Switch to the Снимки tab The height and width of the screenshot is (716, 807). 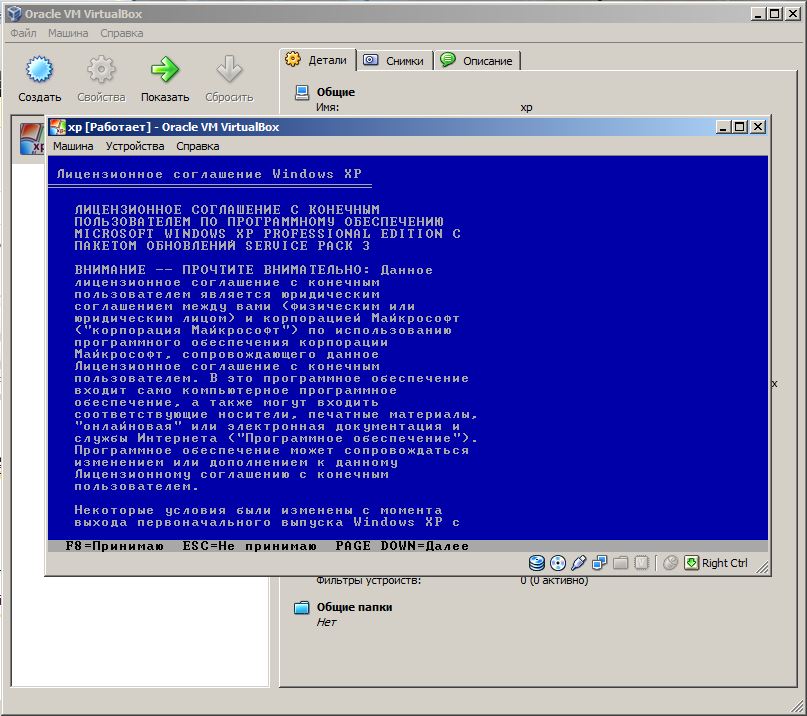coord(394,61)
